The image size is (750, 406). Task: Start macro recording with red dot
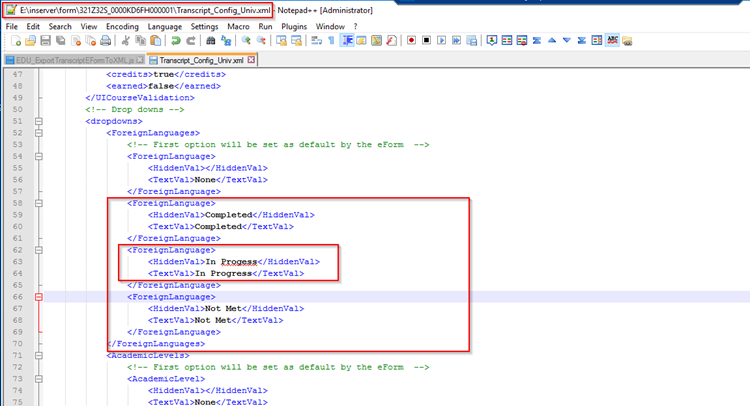[411, 41]
